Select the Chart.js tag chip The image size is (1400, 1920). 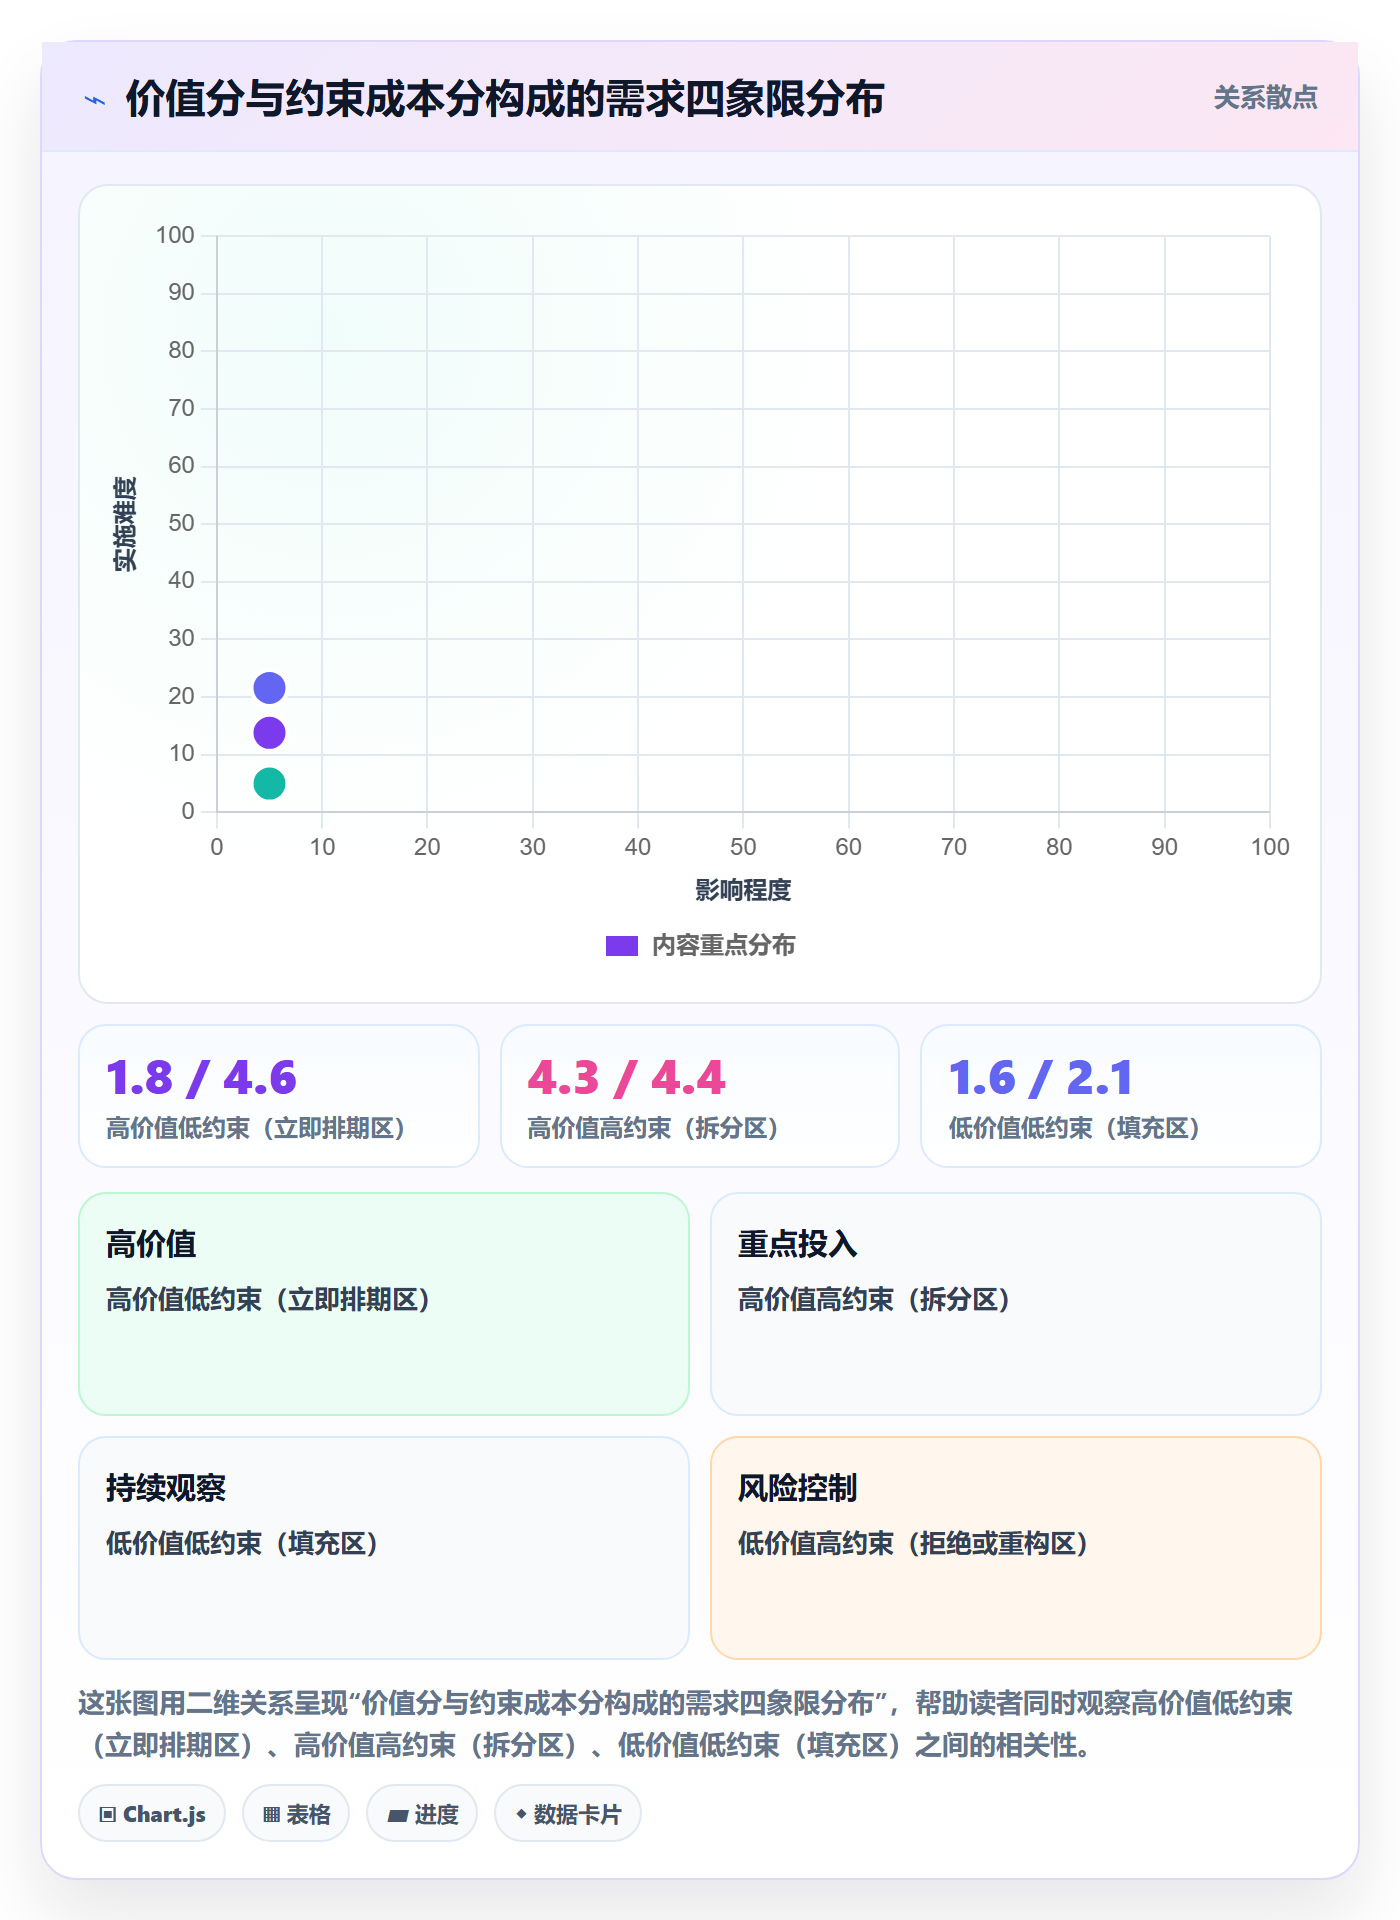pyautogui.click(x=152, y=1813)
